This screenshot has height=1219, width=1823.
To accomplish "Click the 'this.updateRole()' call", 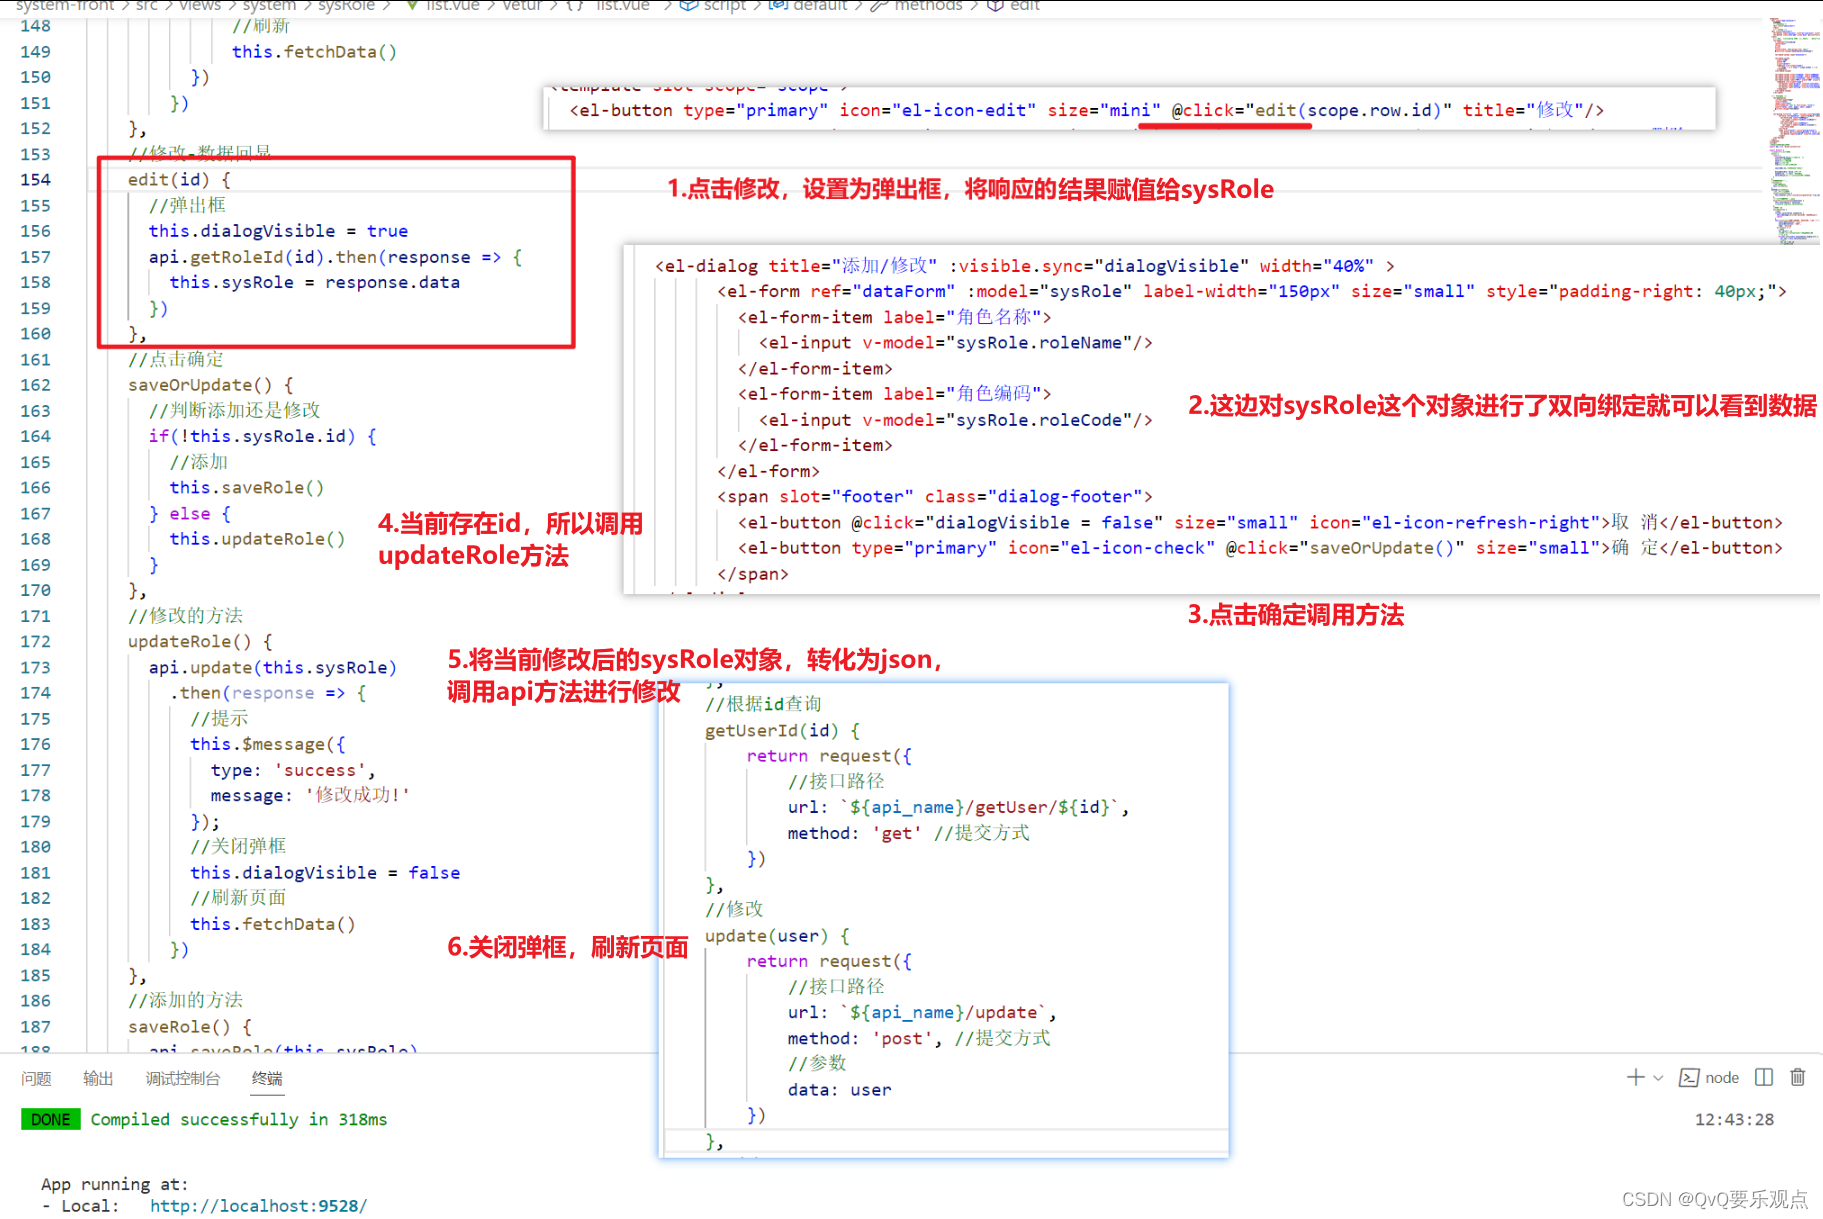I will 257,538.
